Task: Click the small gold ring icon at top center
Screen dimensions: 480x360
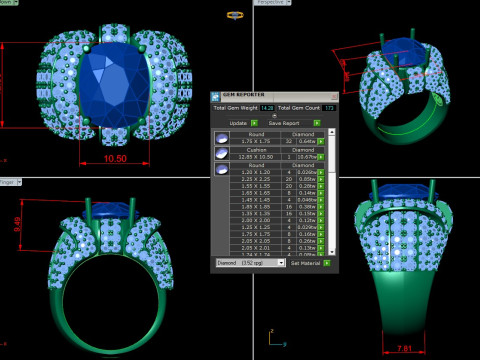Action: pyautogui.click(x=235, y=15)
